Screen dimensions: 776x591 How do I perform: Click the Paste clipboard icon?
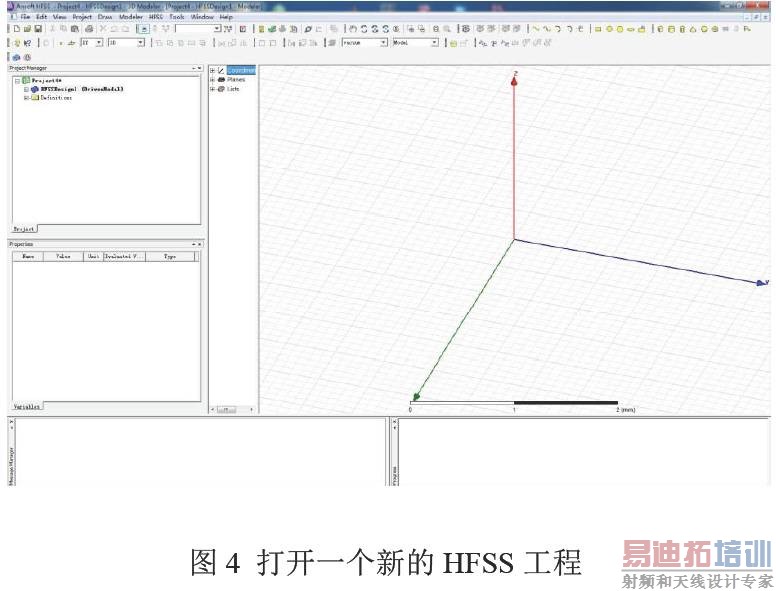pos(75,29)
